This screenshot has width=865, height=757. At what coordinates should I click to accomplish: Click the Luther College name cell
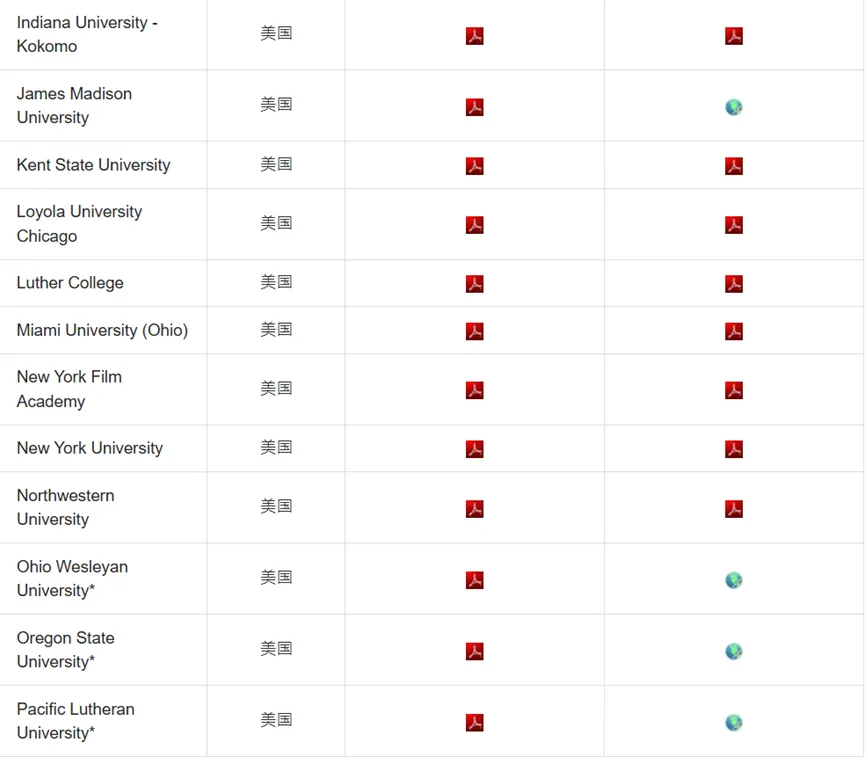(x=70, y=283)
